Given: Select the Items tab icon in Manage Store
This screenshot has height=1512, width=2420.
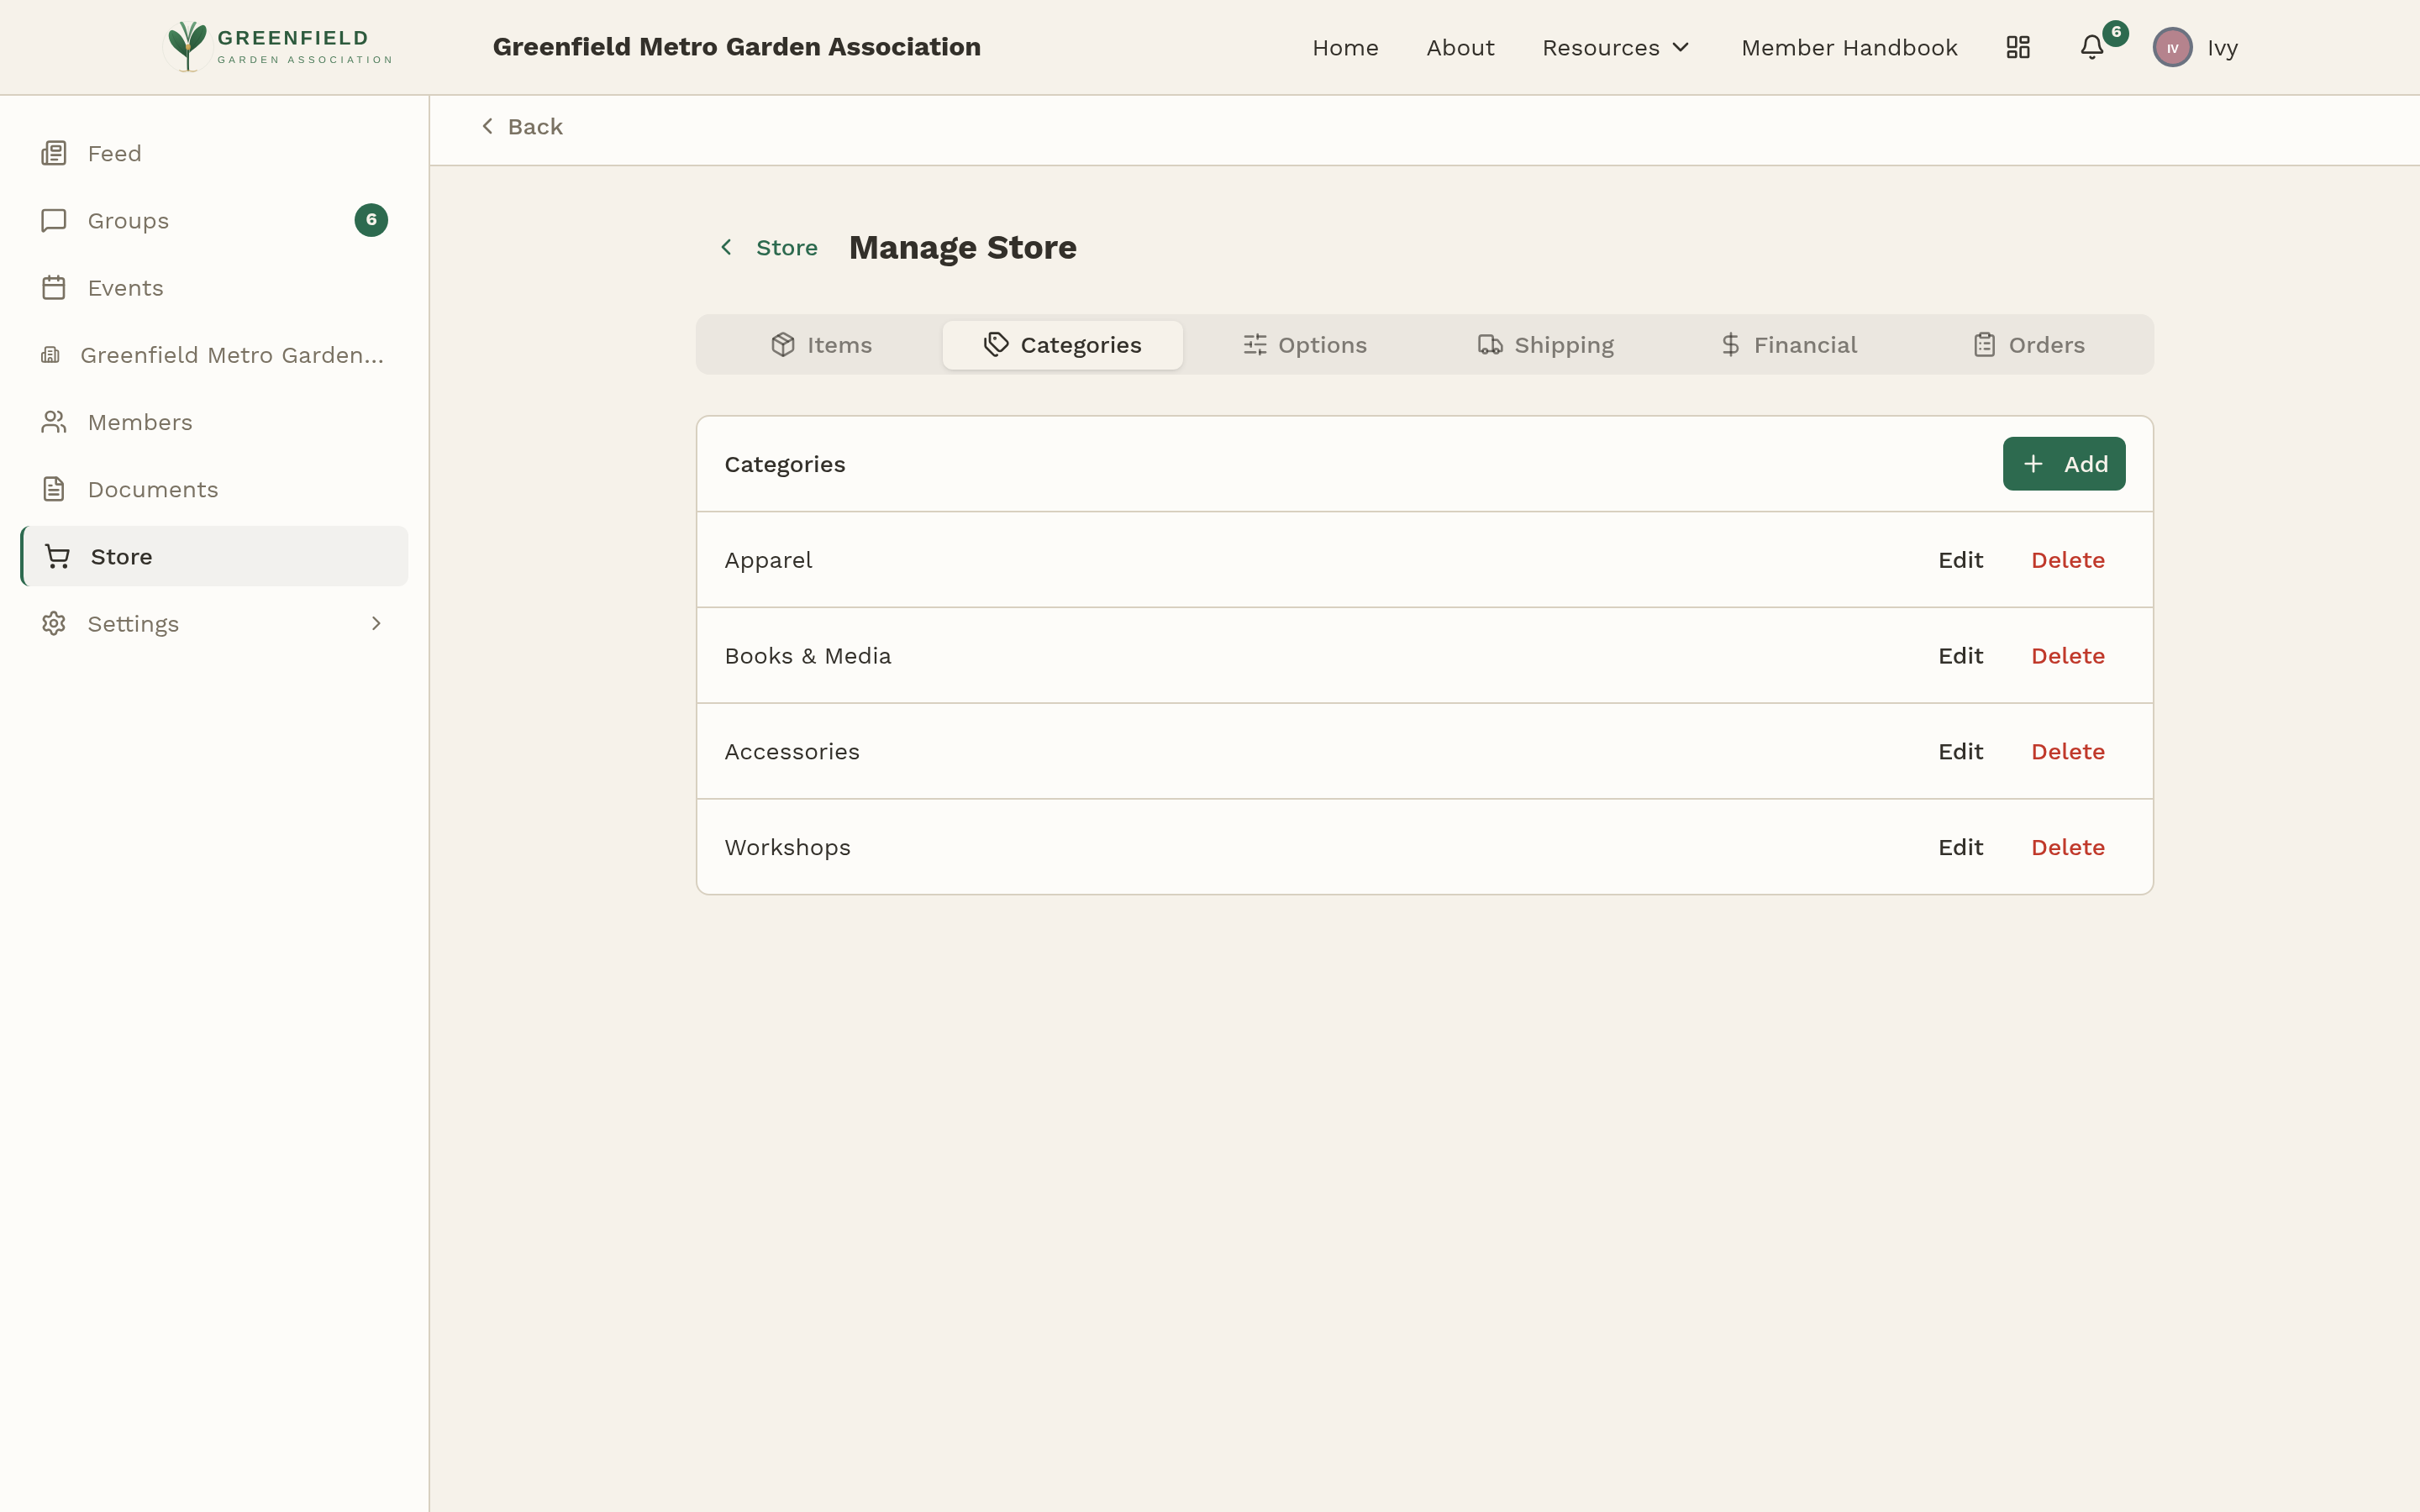Looking at the screenshot, I should pyautogui.click(x=783, y=344).
